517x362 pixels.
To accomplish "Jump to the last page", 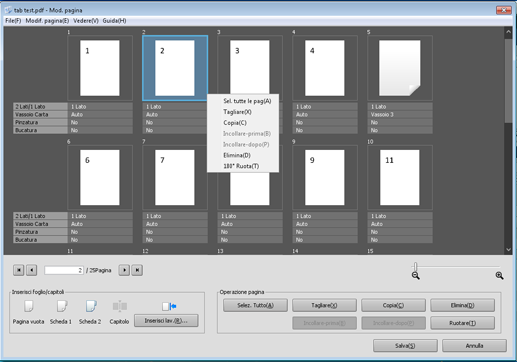I will coord(137,270).
